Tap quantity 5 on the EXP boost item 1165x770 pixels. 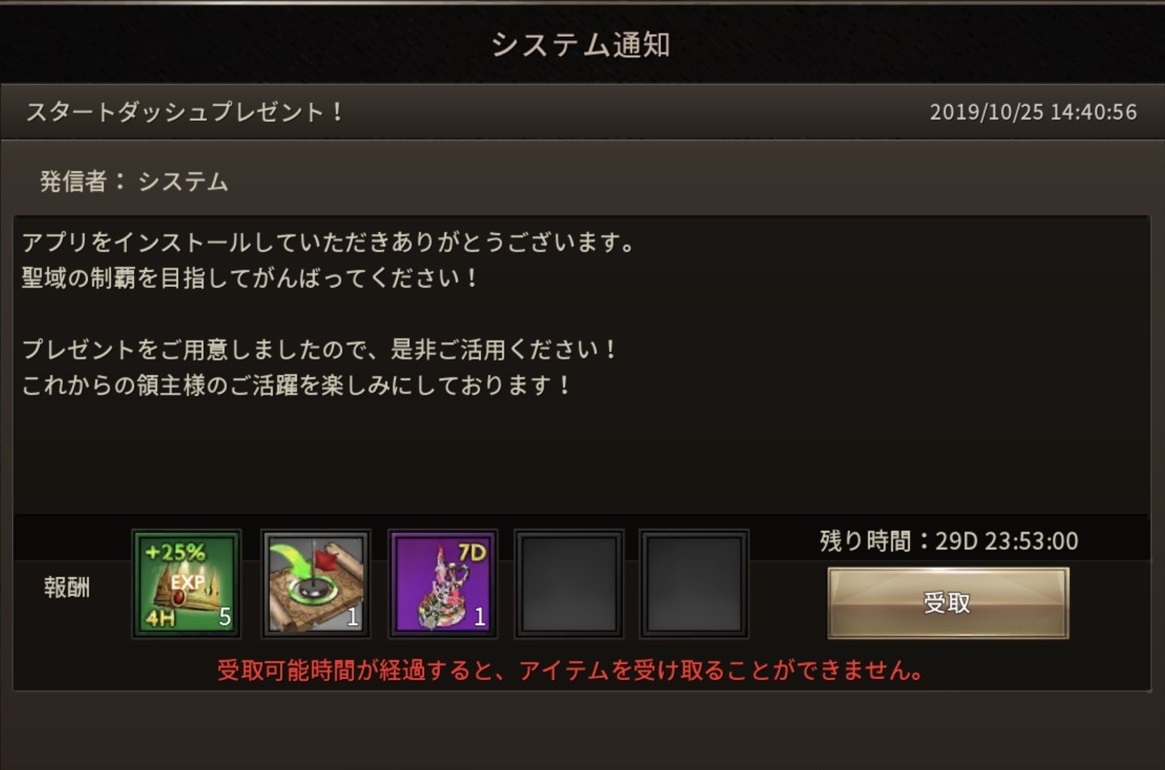[224, 616]
